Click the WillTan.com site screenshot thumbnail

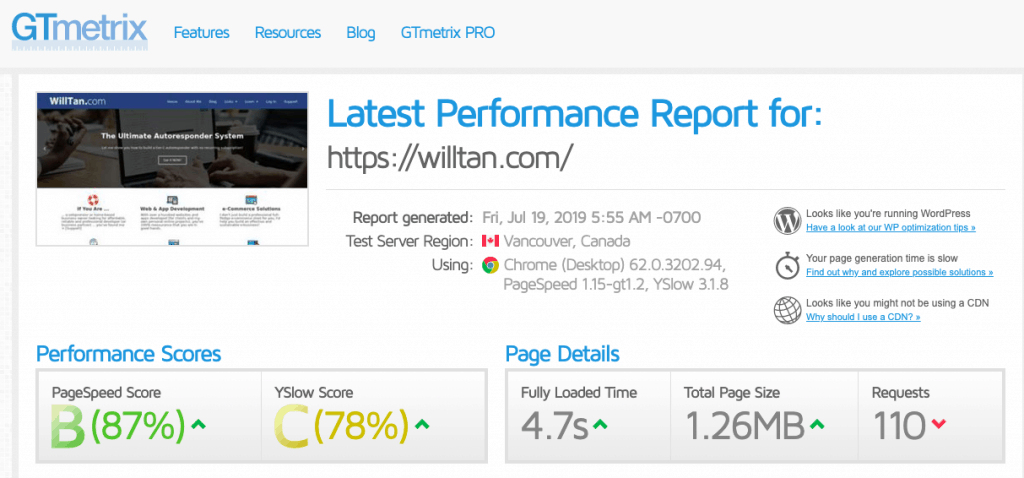pos(172,169)
